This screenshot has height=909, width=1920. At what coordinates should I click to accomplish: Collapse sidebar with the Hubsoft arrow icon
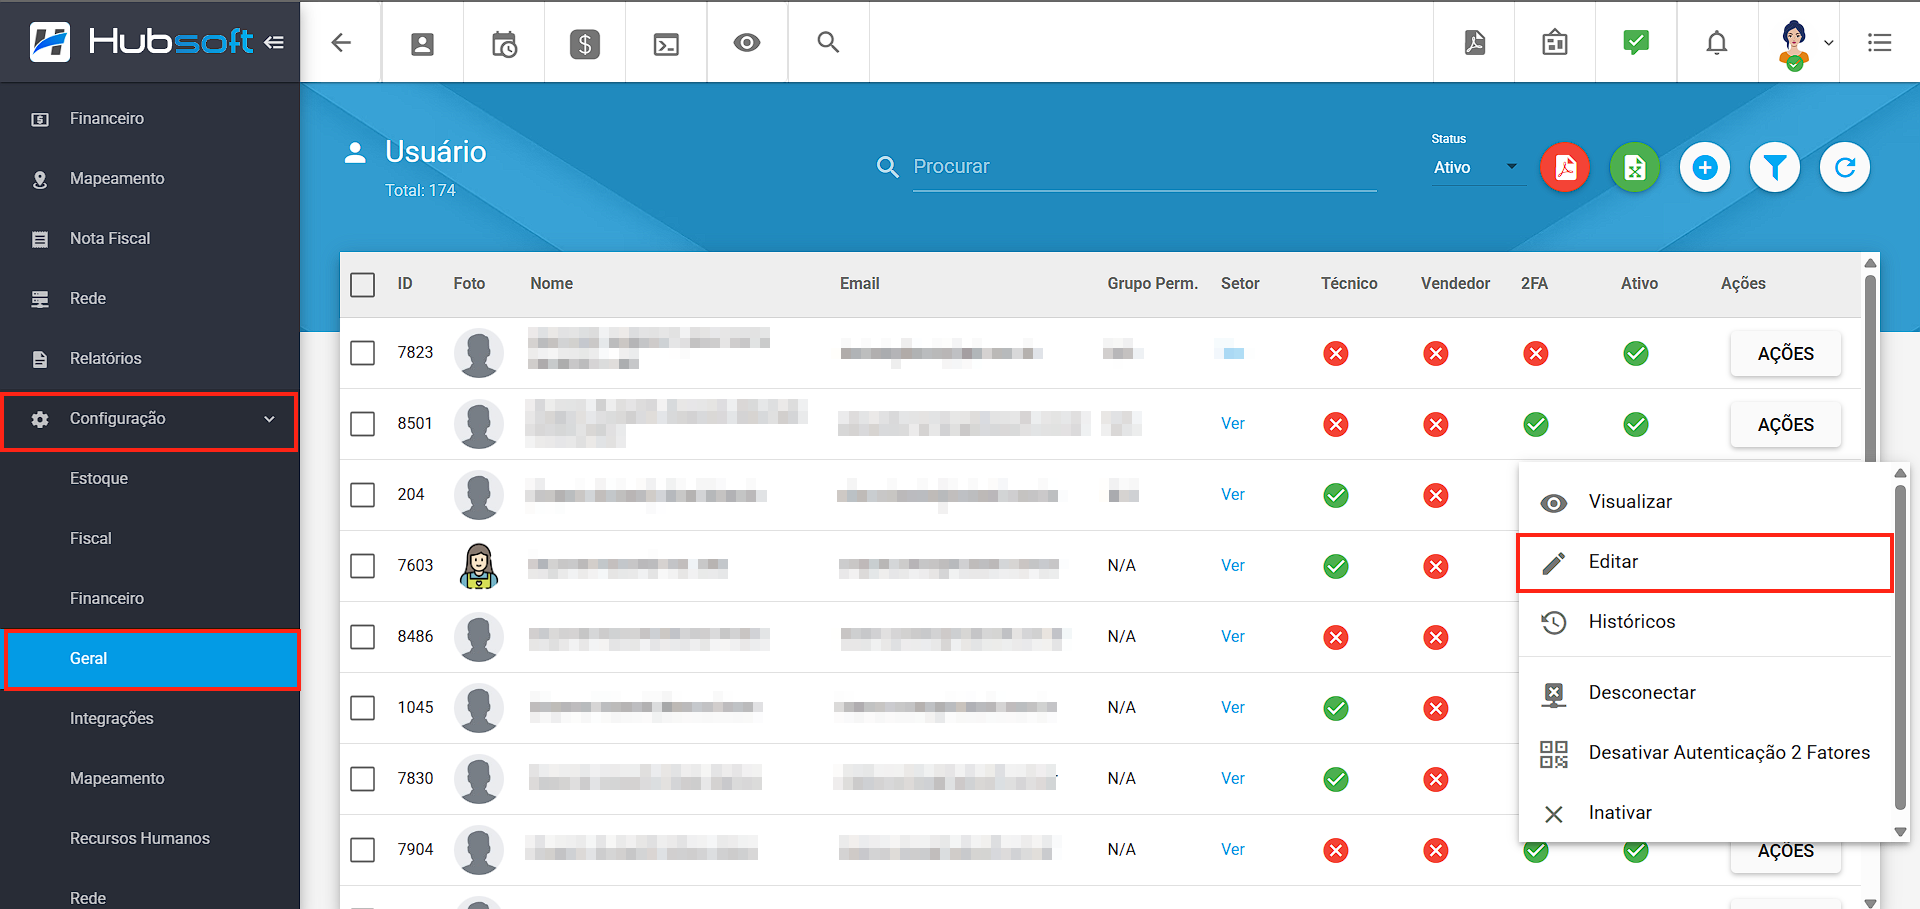274,42
